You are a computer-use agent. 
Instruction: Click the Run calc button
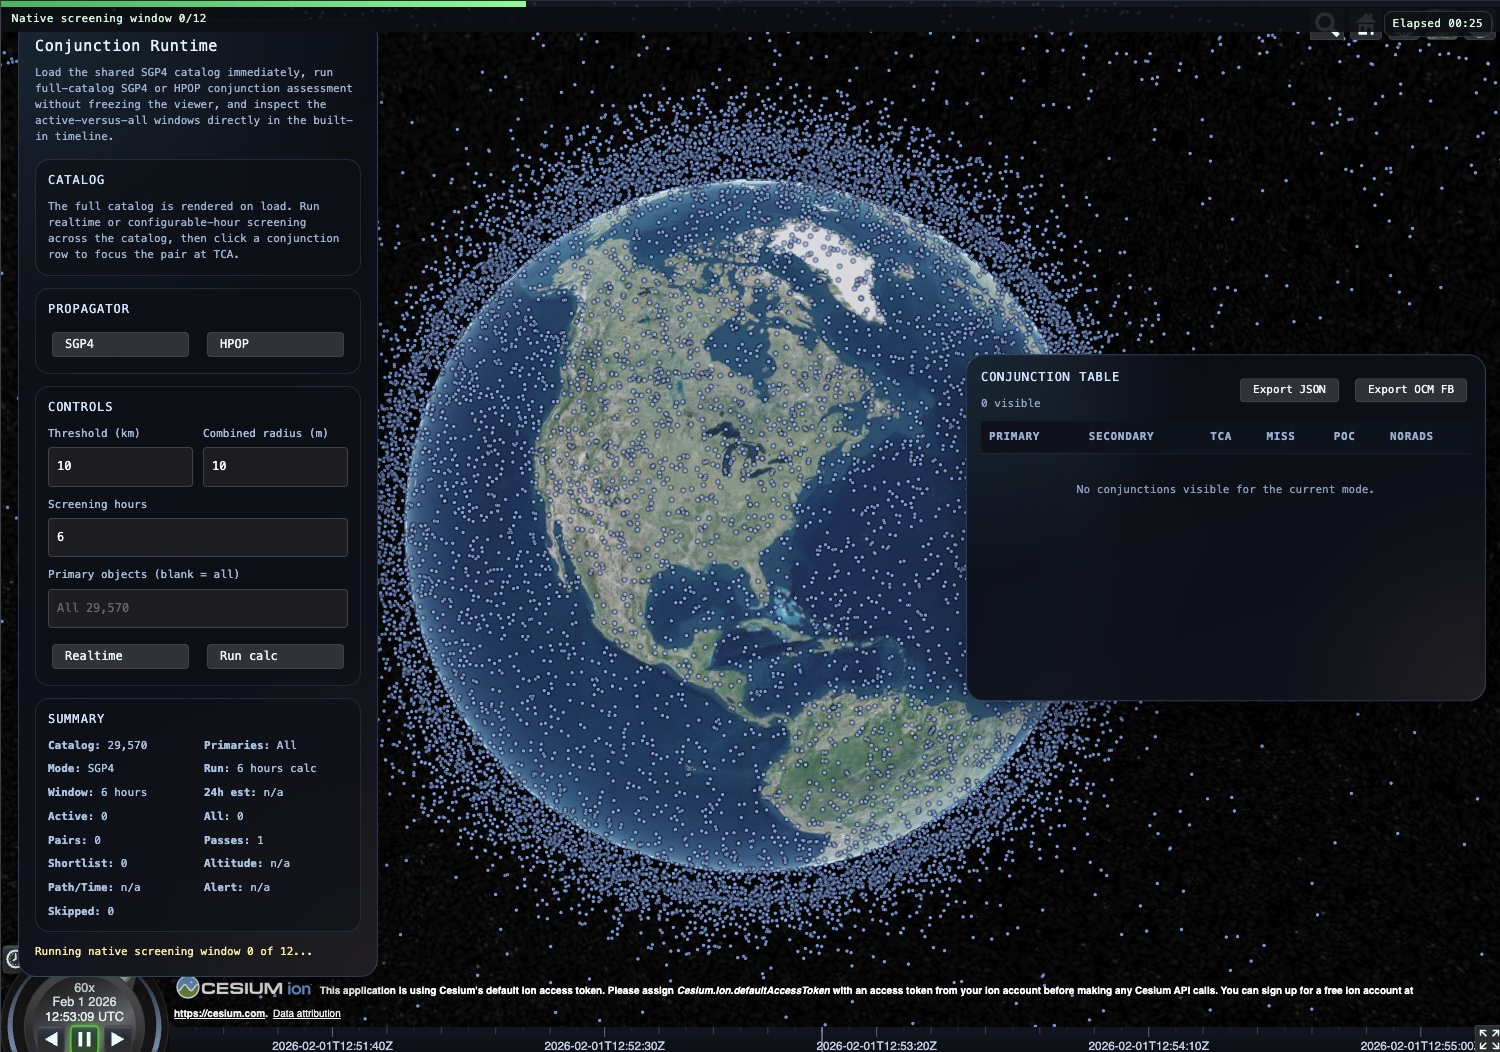click(275, 656)
